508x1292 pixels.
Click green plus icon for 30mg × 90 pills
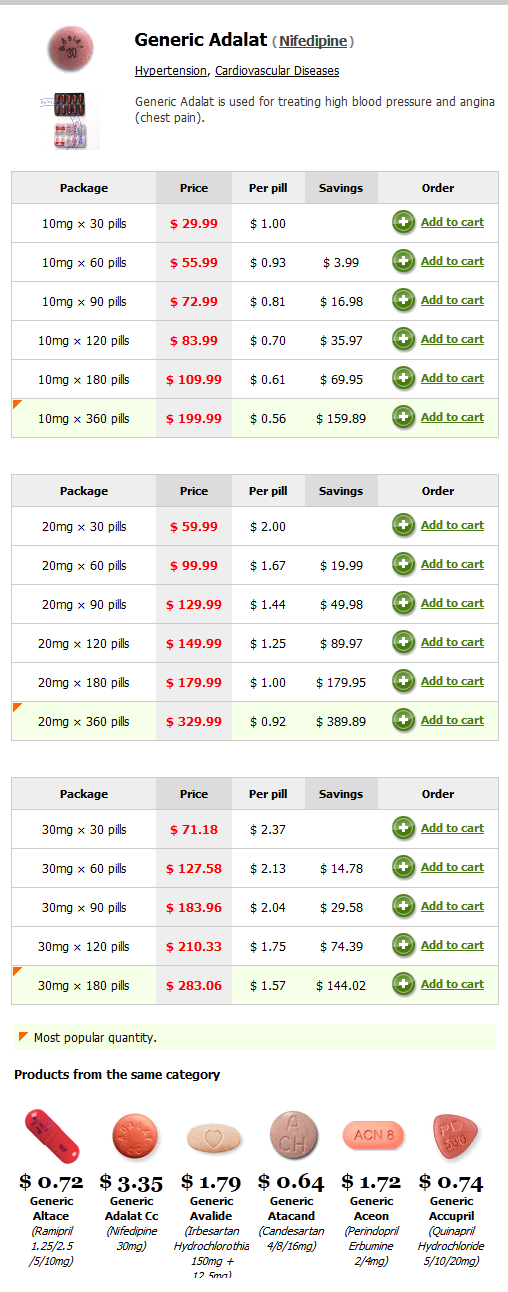point(404,907)
